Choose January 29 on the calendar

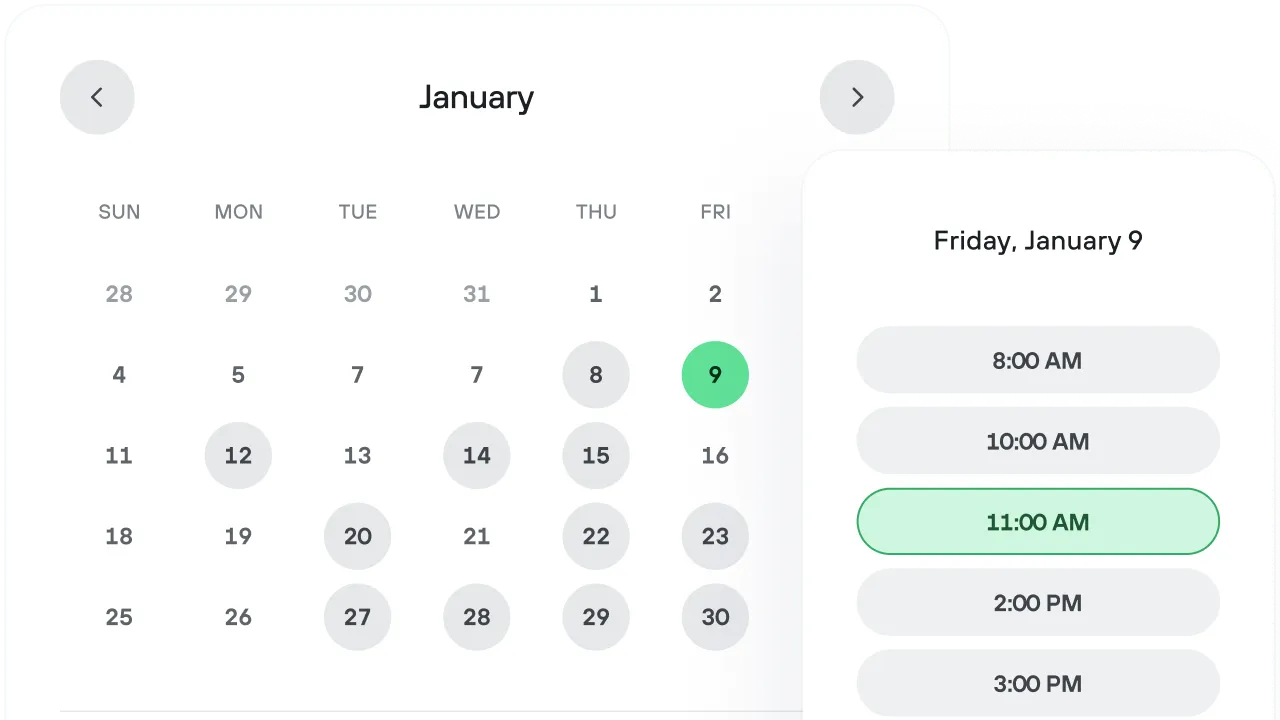[596, 617]
